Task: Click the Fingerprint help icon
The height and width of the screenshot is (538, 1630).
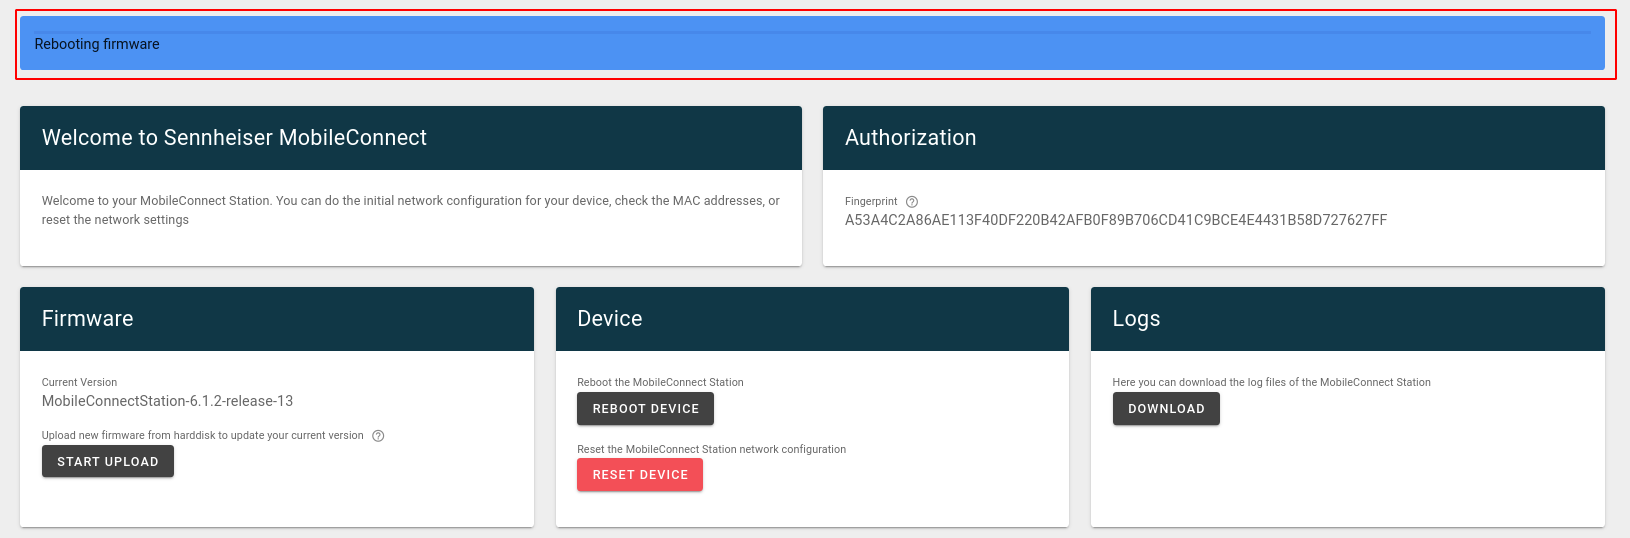Action: click(x=912, y=202)
